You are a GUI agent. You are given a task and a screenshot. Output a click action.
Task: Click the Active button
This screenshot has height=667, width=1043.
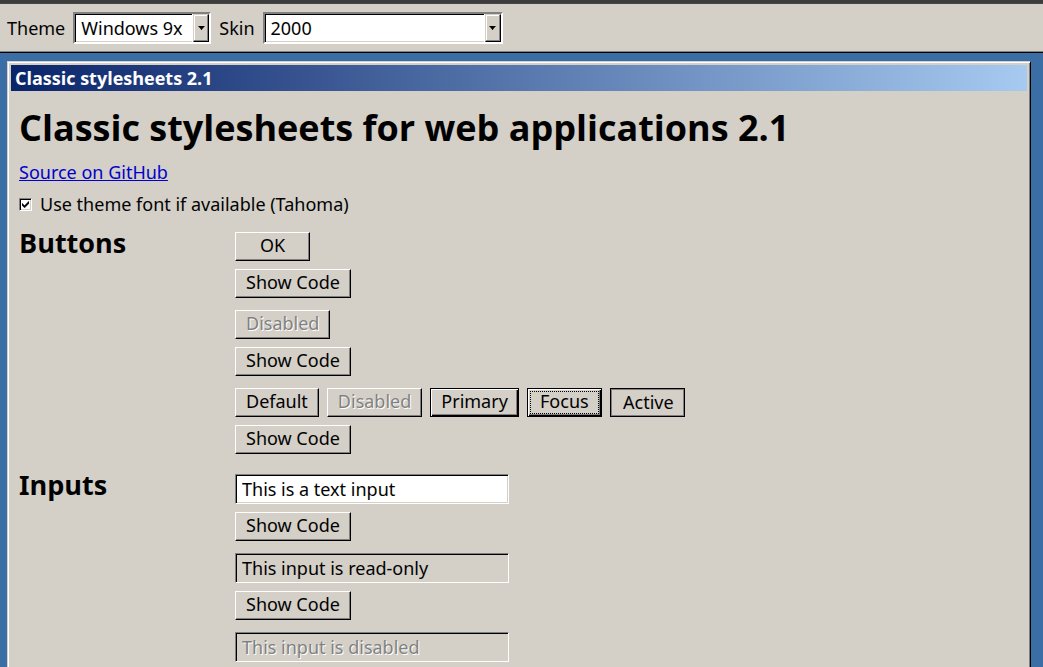[x=647, y=402]
